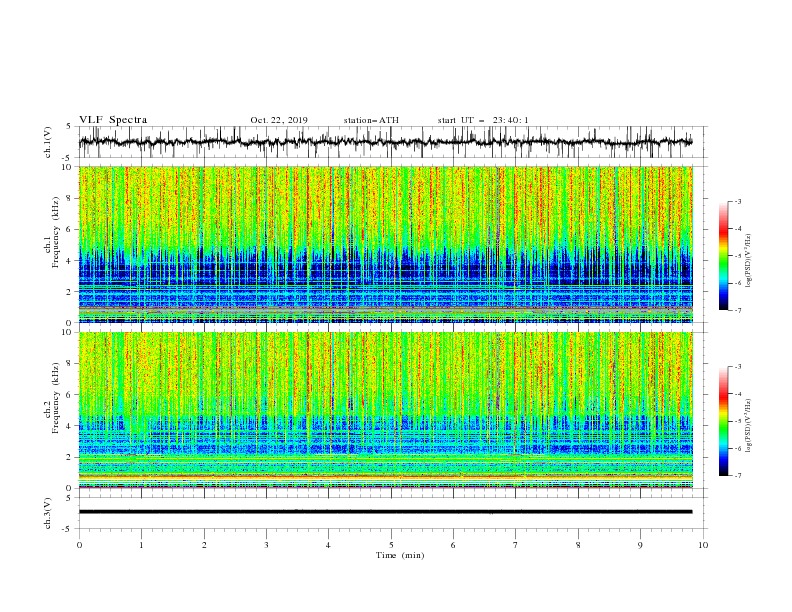Viewport: 792px width, 612px height.
Task: Click tick label "1" on the Time axis
Action: pyautogui.click(x=141, y=545)
